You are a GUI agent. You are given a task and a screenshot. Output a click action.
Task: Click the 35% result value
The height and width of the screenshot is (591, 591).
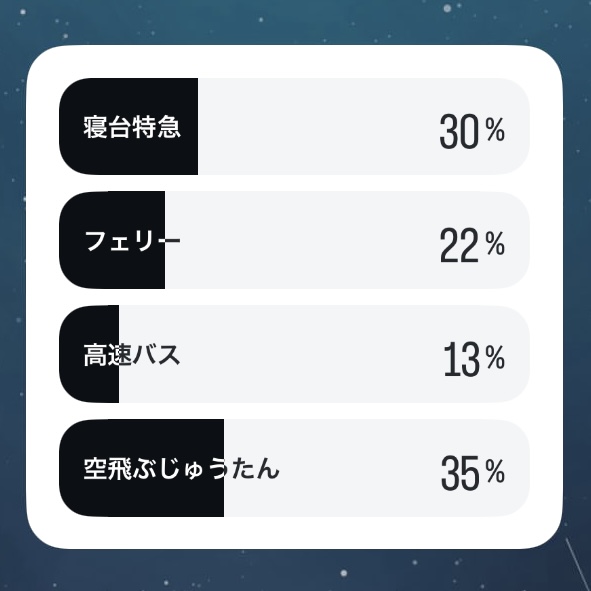coord(473,472)
